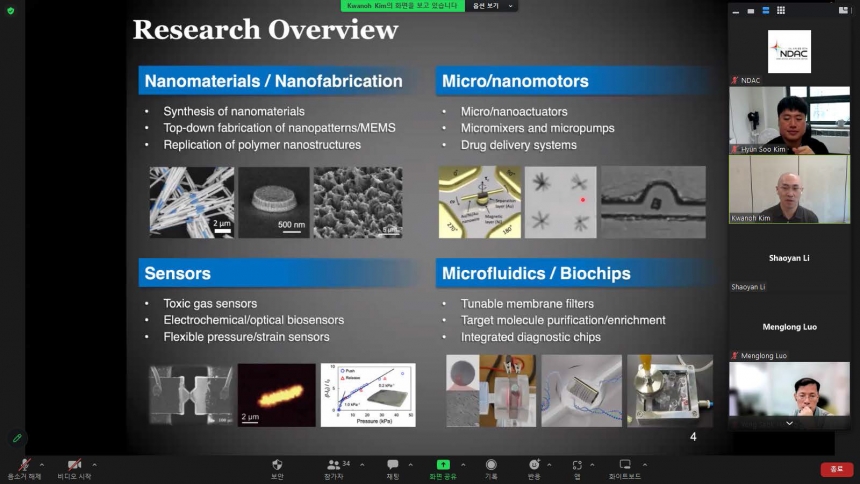Image resolution: width=860 pixels, height=484 pixels.
Task: Show more participants with the down chevron
Action: coord(789,423)
